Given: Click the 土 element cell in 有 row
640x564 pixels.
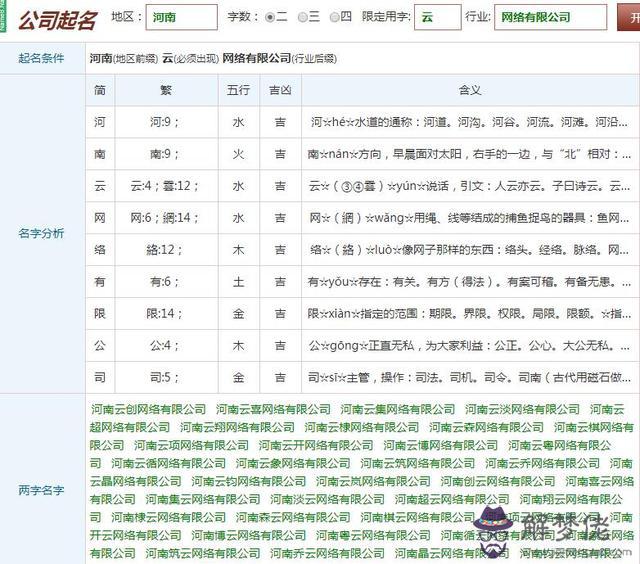Looking at the screenshot, I should pyautogui.click(x=238, y=282).
